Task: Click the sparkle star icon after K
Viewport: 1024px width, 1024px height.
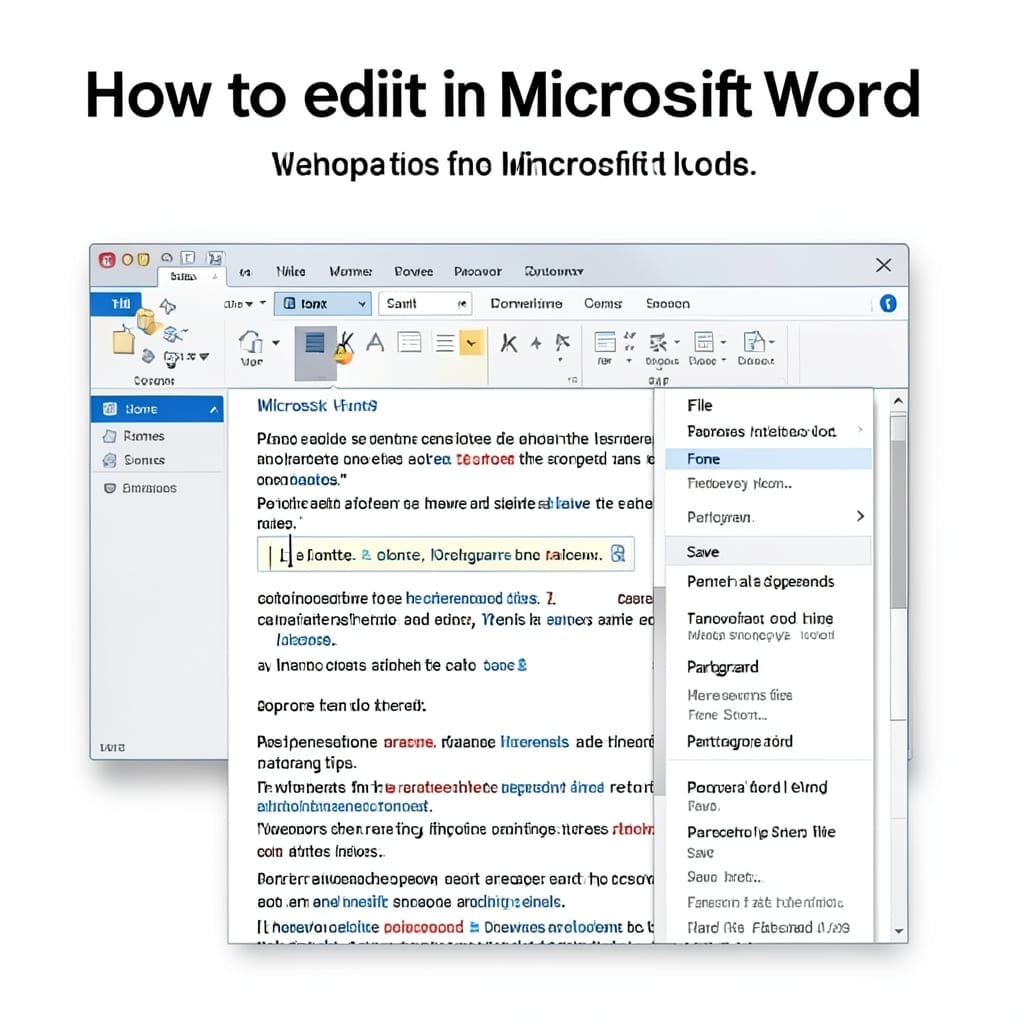Action: [x=536, y=343]
